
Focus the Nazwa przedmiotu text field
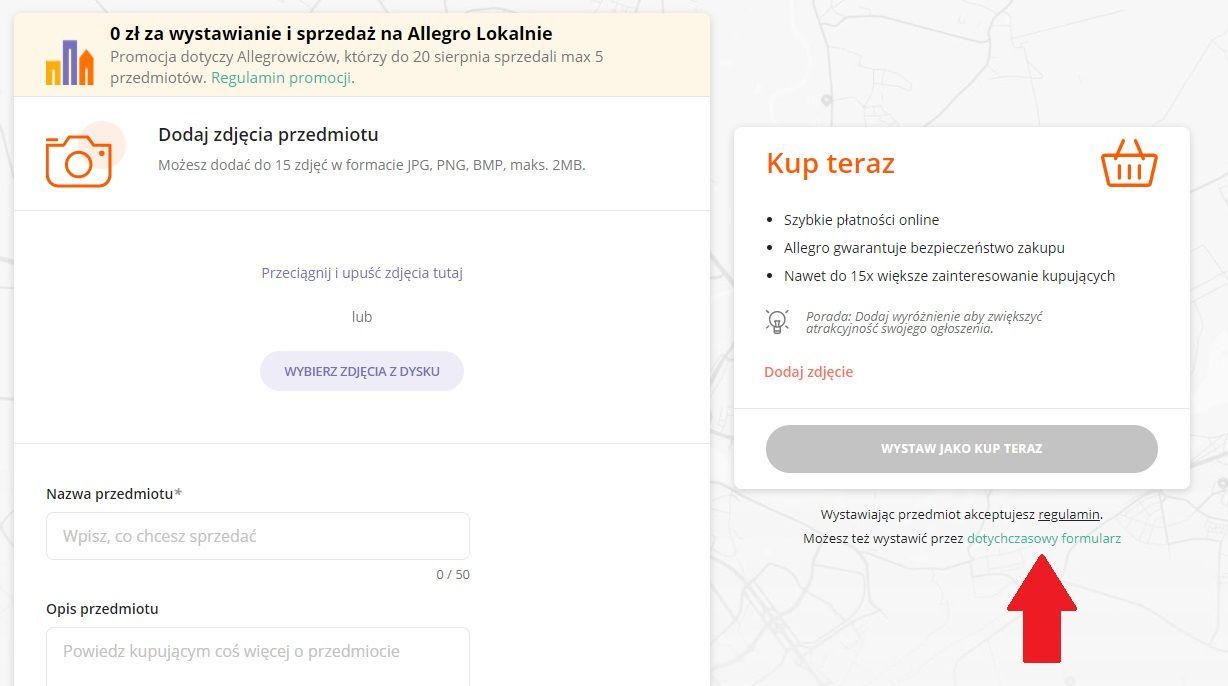click(257, 536)
